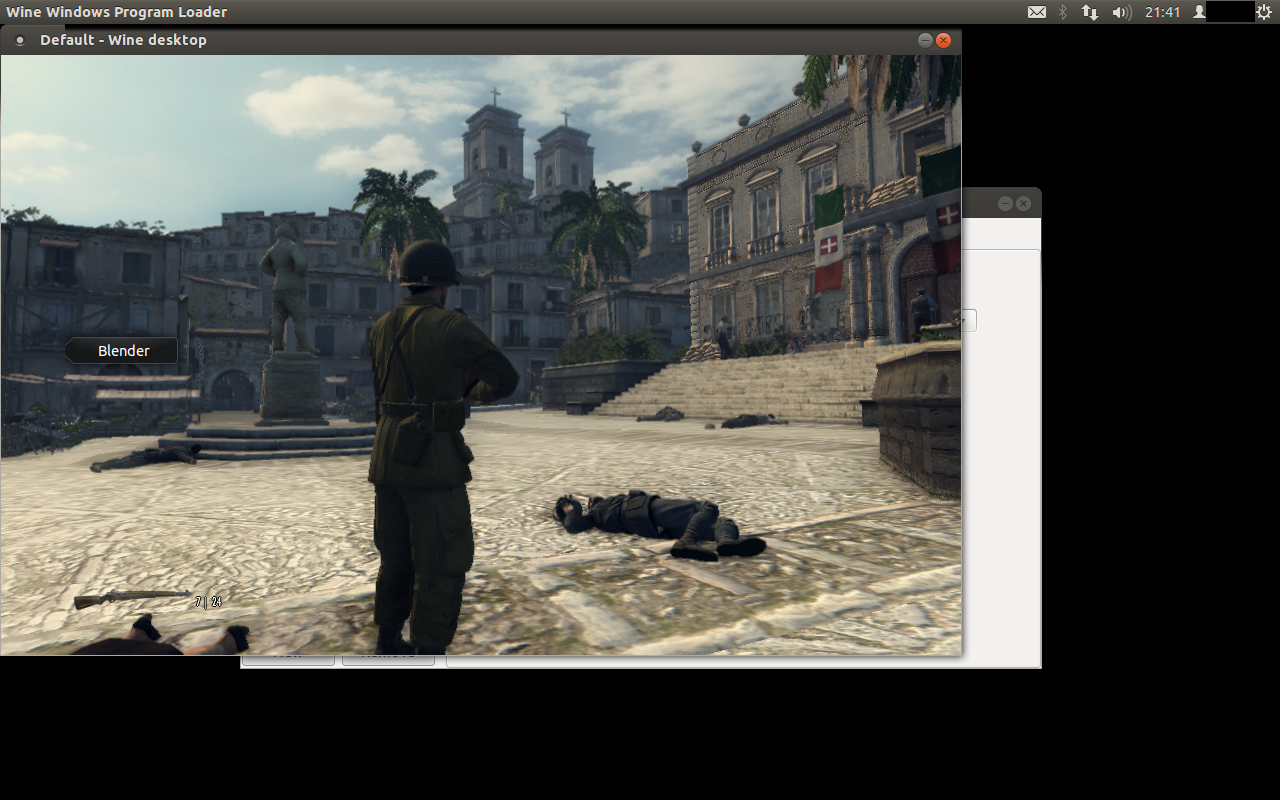
Task: Click the Blender label in game view
Action: pyautogui.click(x=123, y=351)
